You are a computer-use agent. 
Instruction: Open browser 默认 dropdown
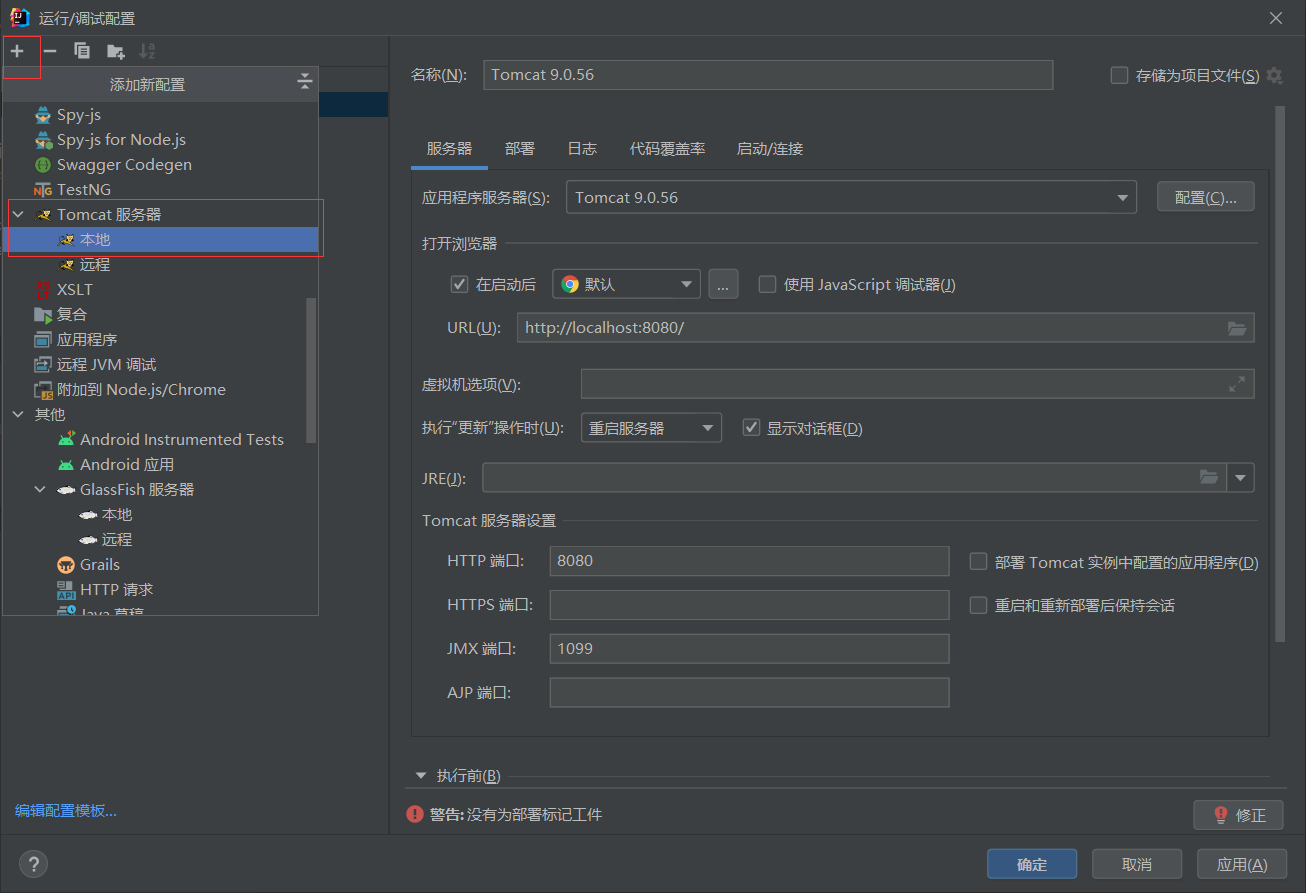[x=627, y=284]
